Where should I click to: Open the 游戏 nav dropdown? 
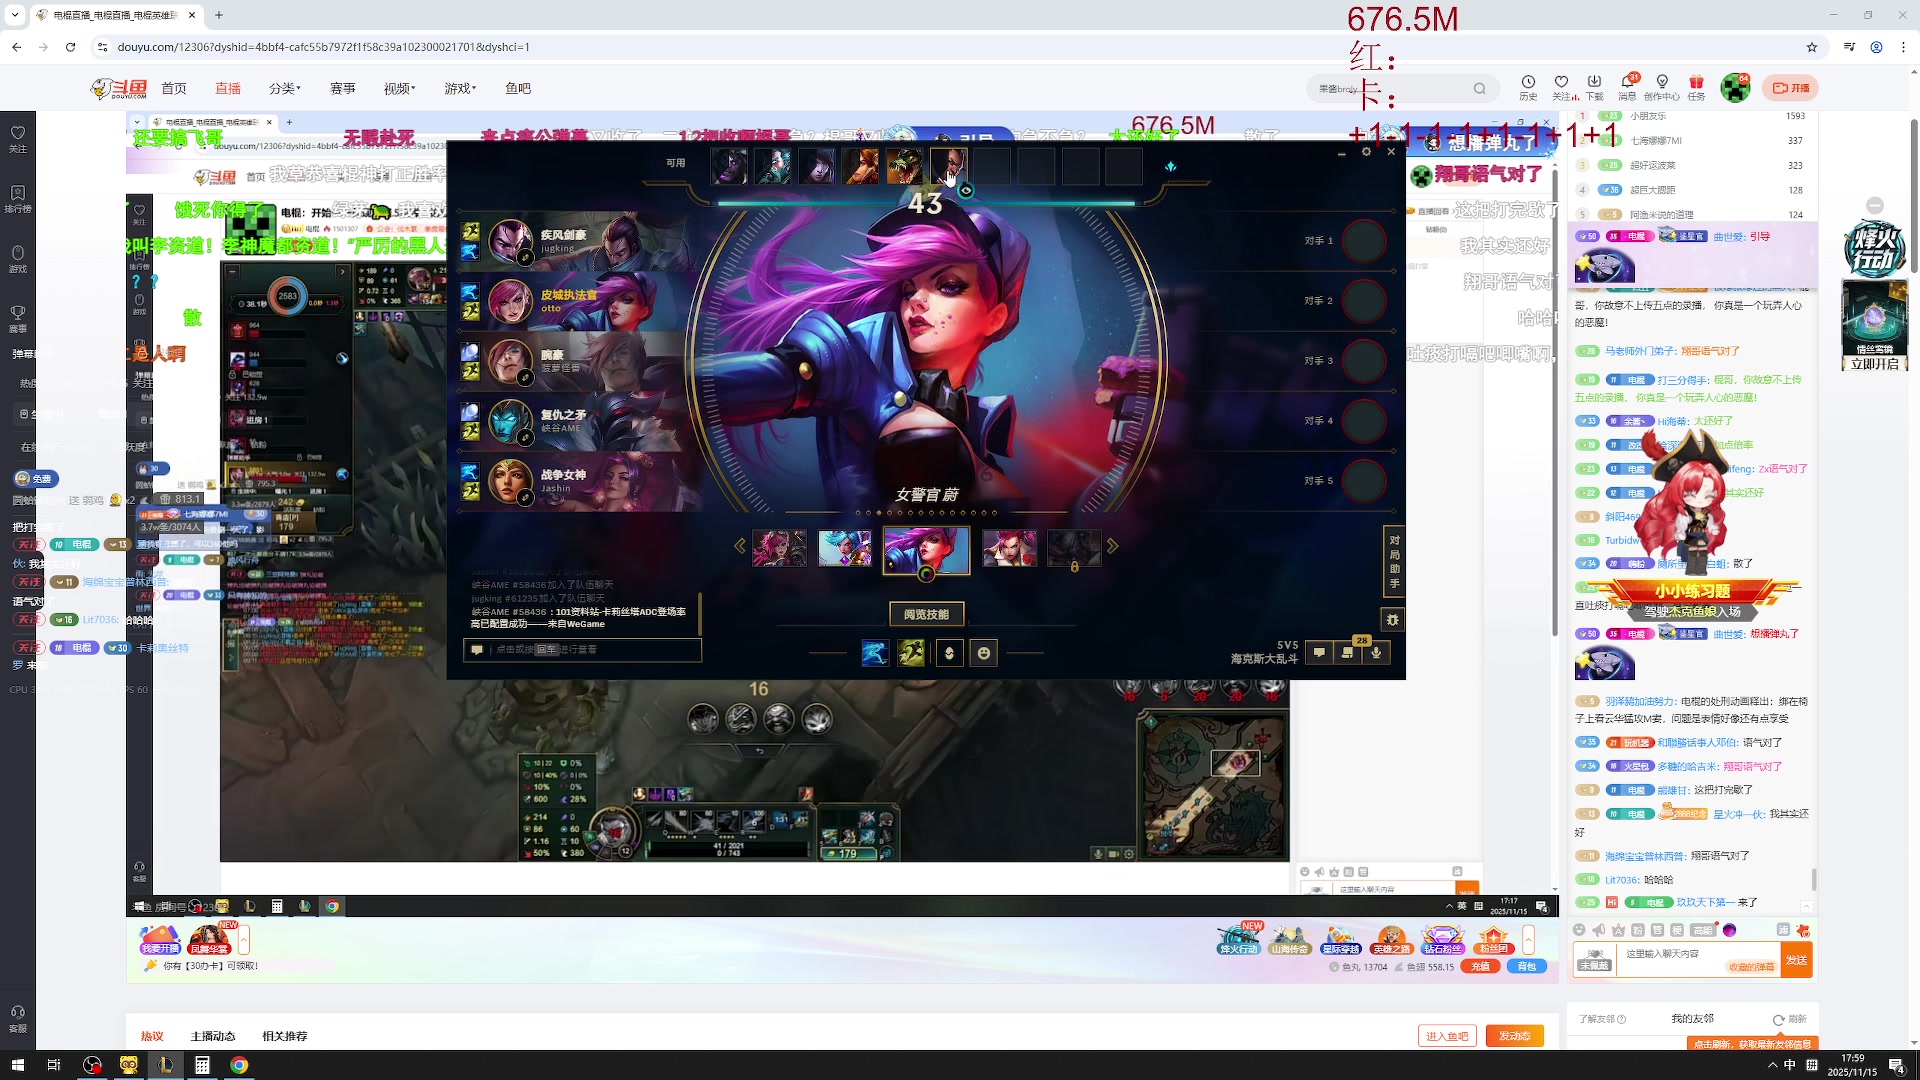460,88
